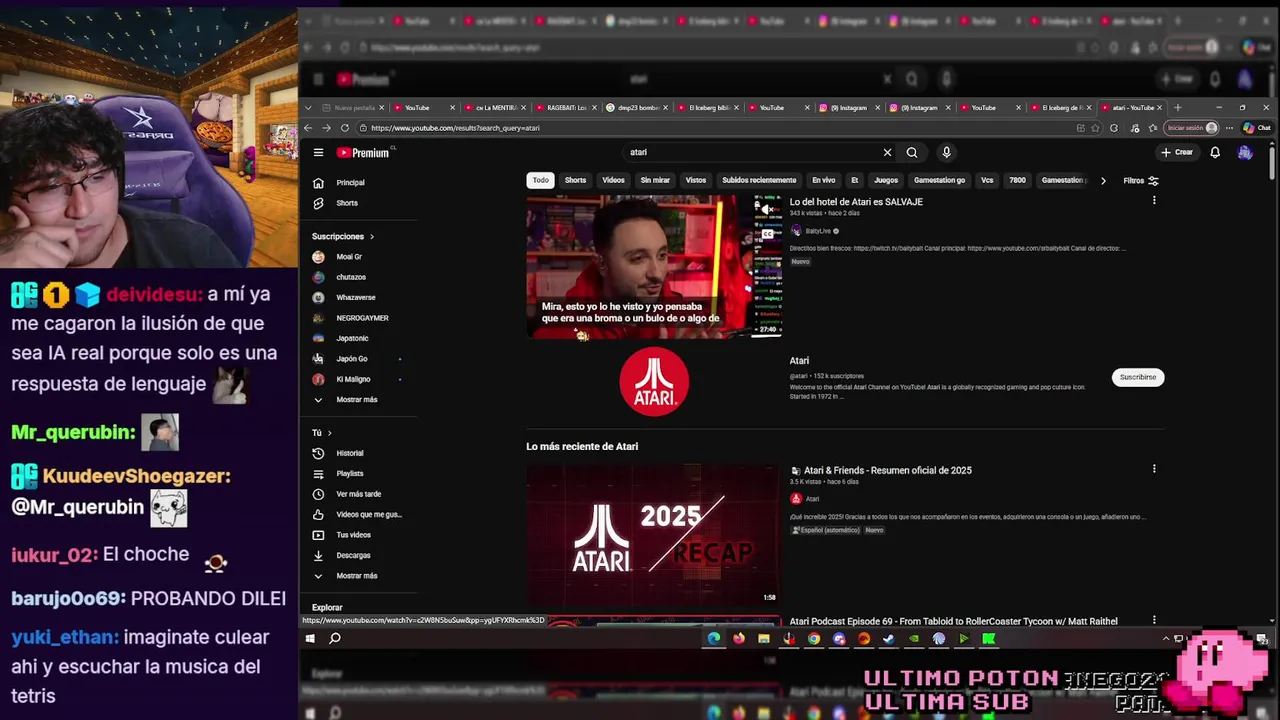The height and width of the screenshot is (720, 1280).
Task: Clear the 'atari' search text
Action: pos(887,153)
